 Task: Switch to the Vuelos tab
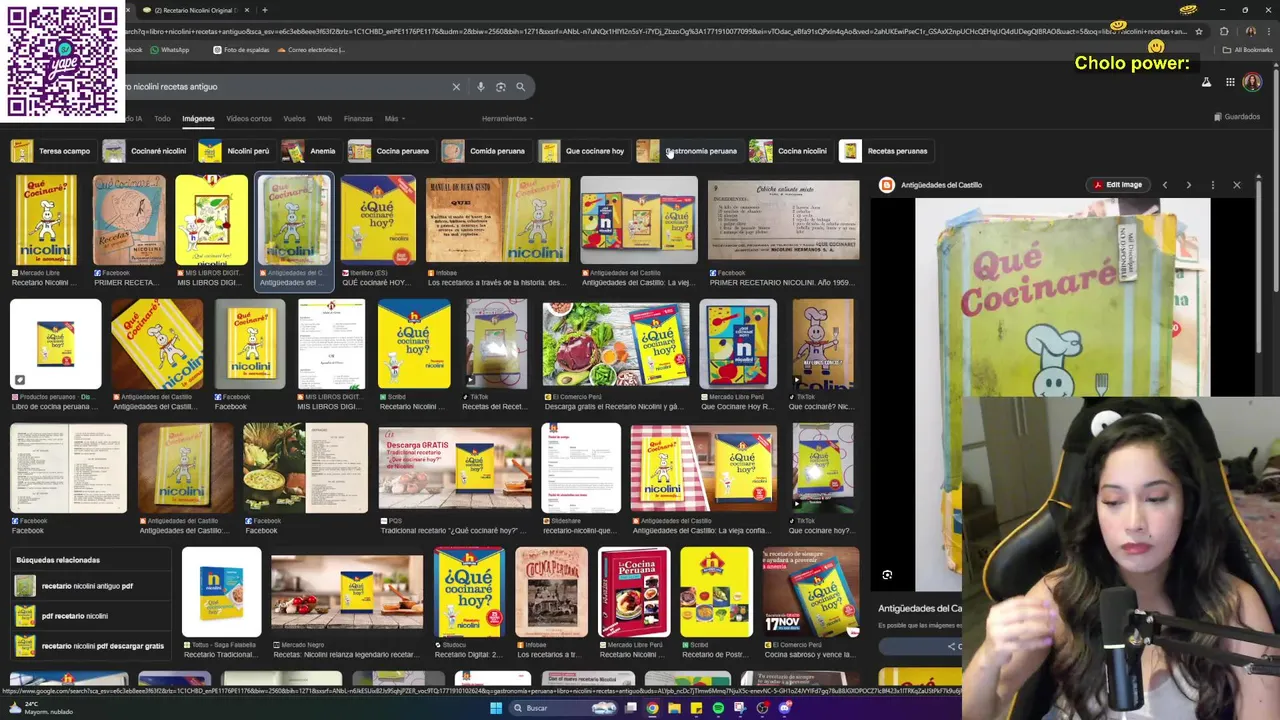tap(294, 119)
